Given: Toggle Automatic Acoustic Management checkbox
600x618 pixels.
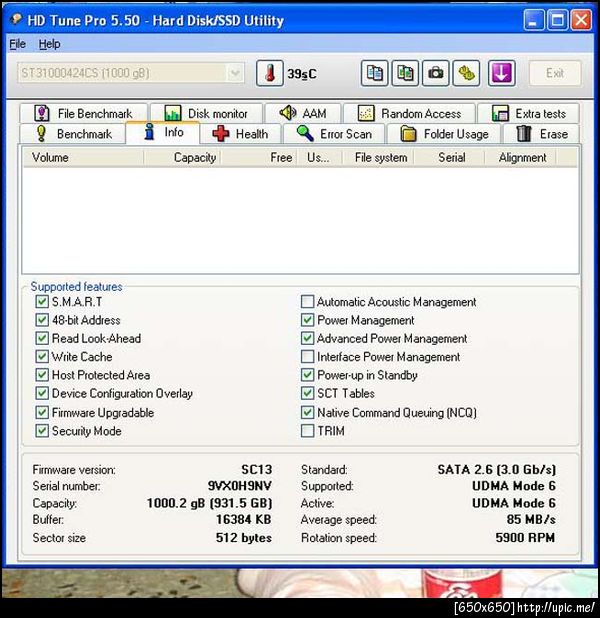Looking at the screenshot, I should point(307,302).
